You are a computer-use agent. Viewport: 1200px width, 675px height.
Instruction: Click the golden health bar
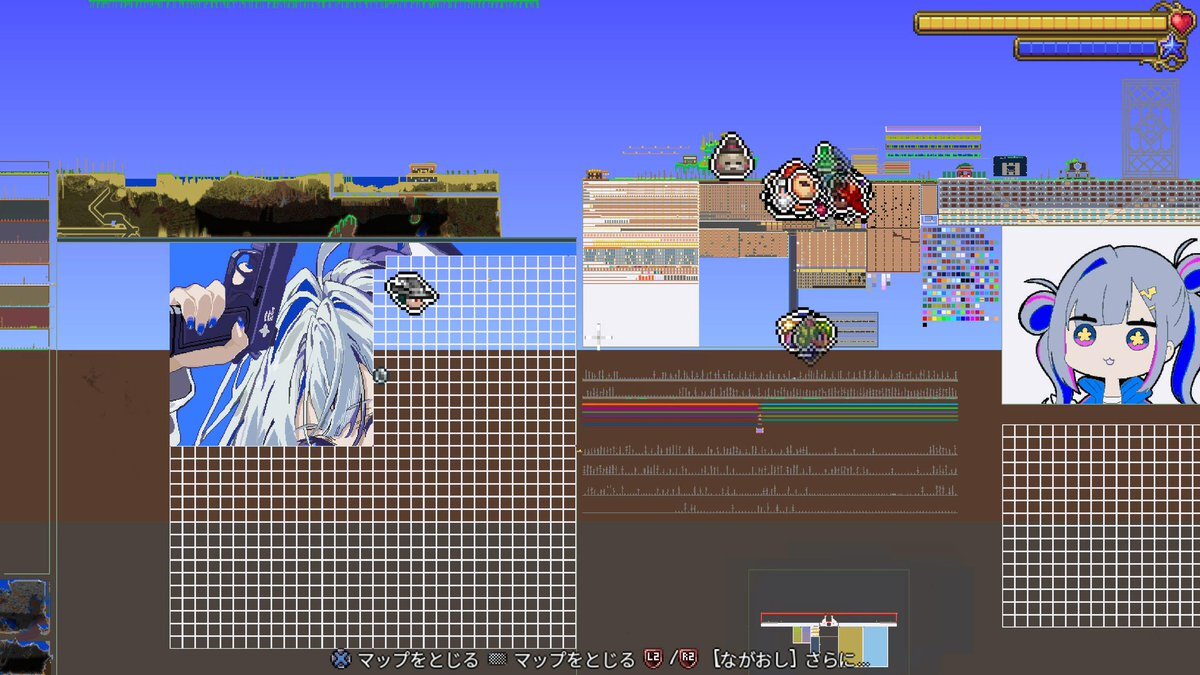pyautogui.click(x=1041, y=23)
